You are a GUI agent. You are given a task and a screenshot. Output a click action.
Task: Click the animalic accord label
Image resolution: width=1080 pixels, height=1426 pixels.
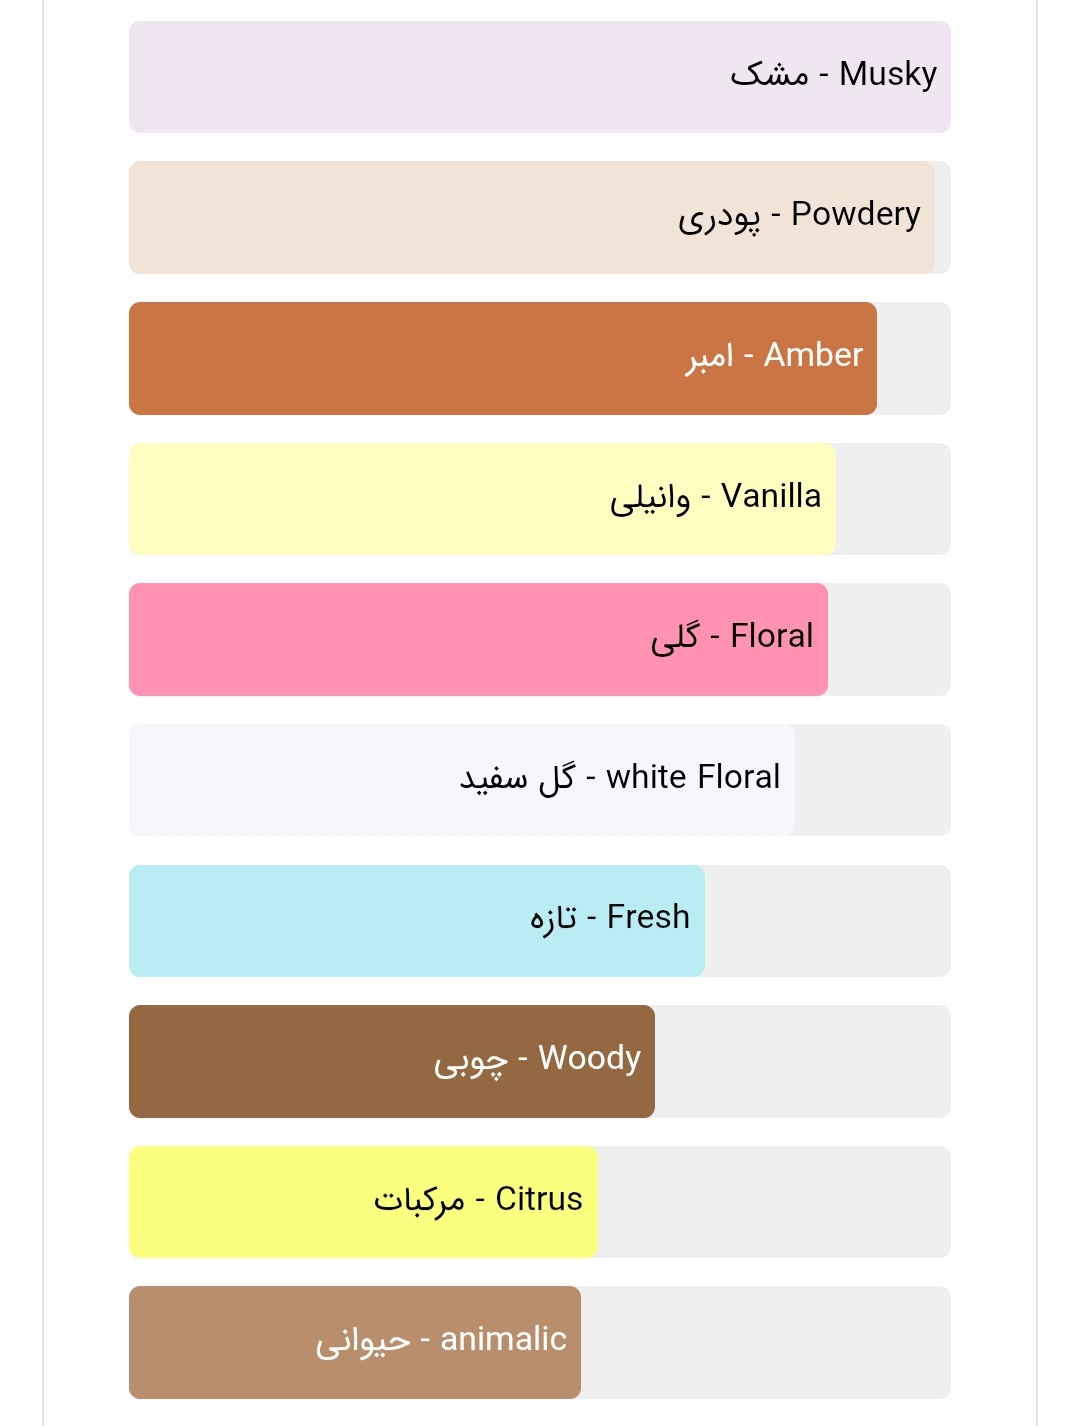[x=441, y=1340]
